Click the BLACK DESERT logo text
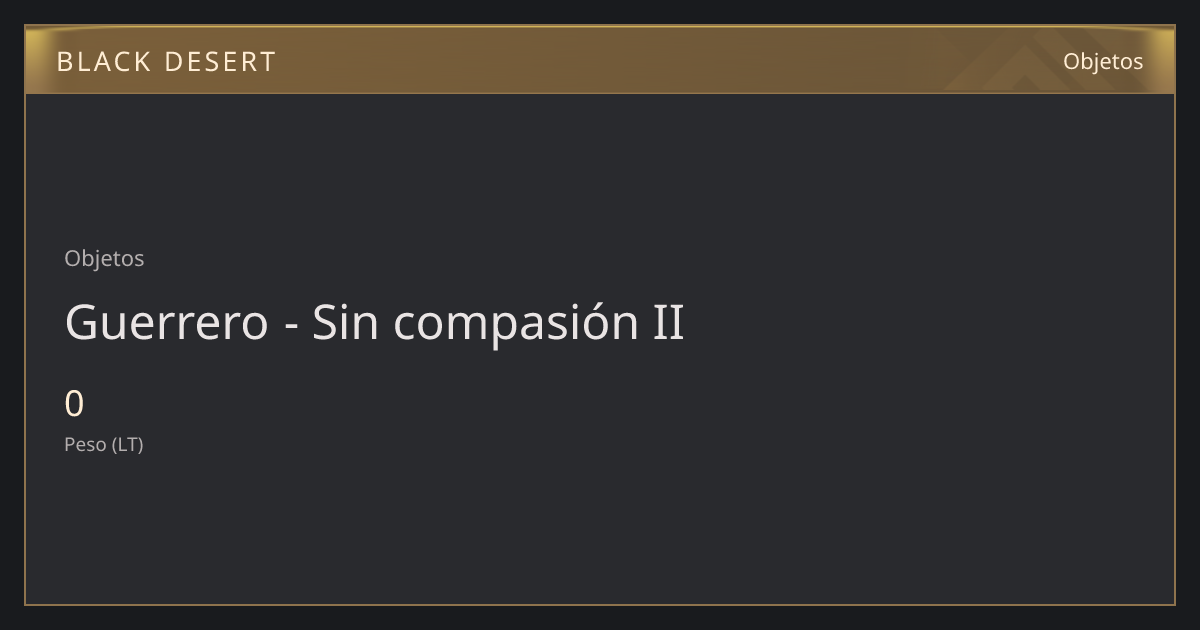Viewport: 1200px width, 630px height. [166, 62]
